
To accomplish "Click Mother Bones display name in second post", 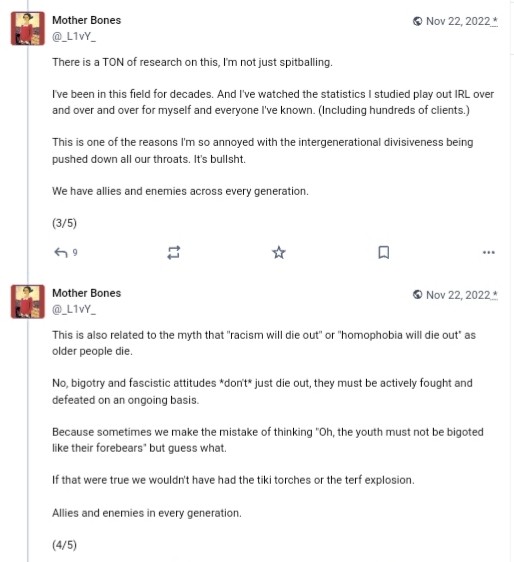I will click(86, 293).
